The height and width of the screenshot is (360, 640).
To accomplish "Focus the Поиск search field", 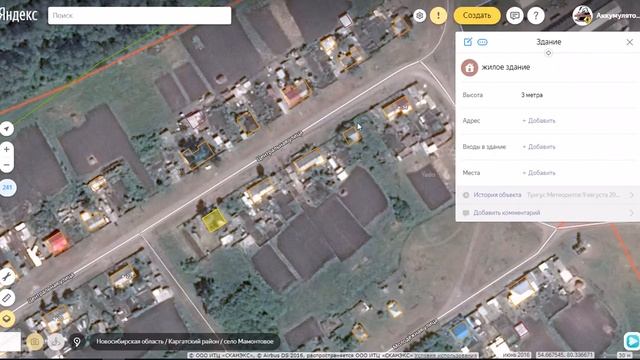I will pos(140,16).
